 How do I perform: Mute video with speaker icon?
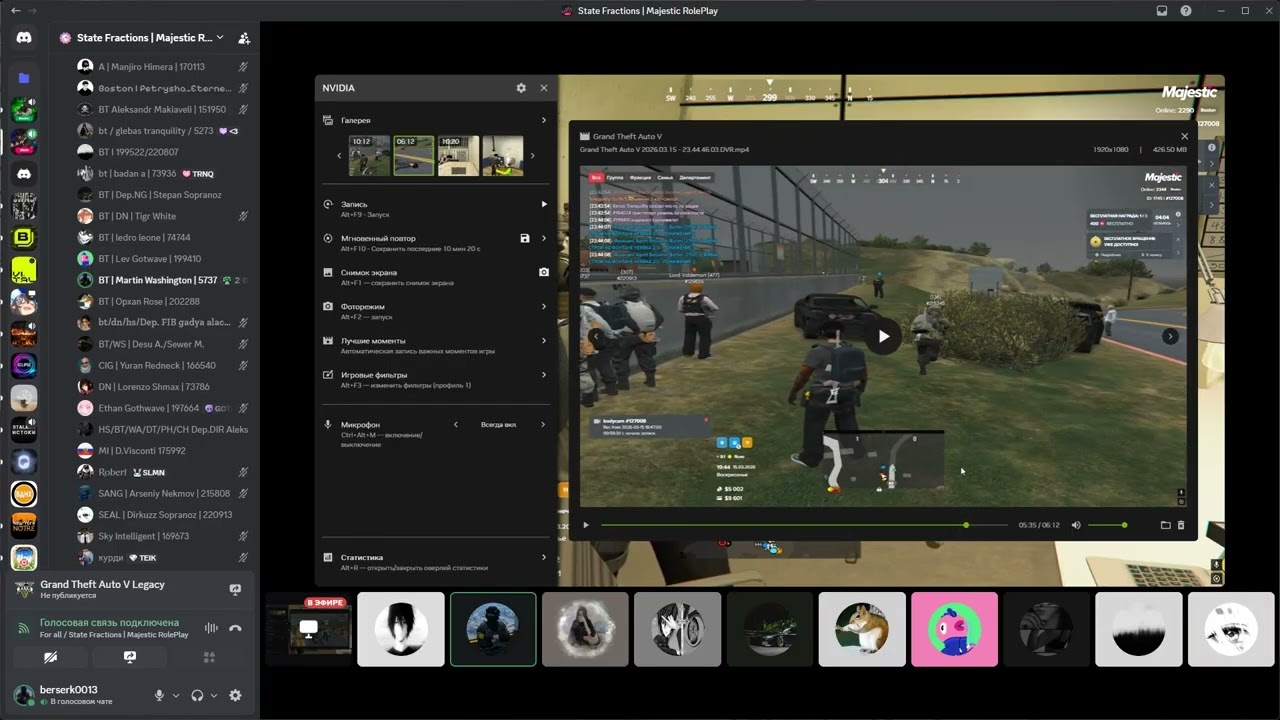[1076, 525]
